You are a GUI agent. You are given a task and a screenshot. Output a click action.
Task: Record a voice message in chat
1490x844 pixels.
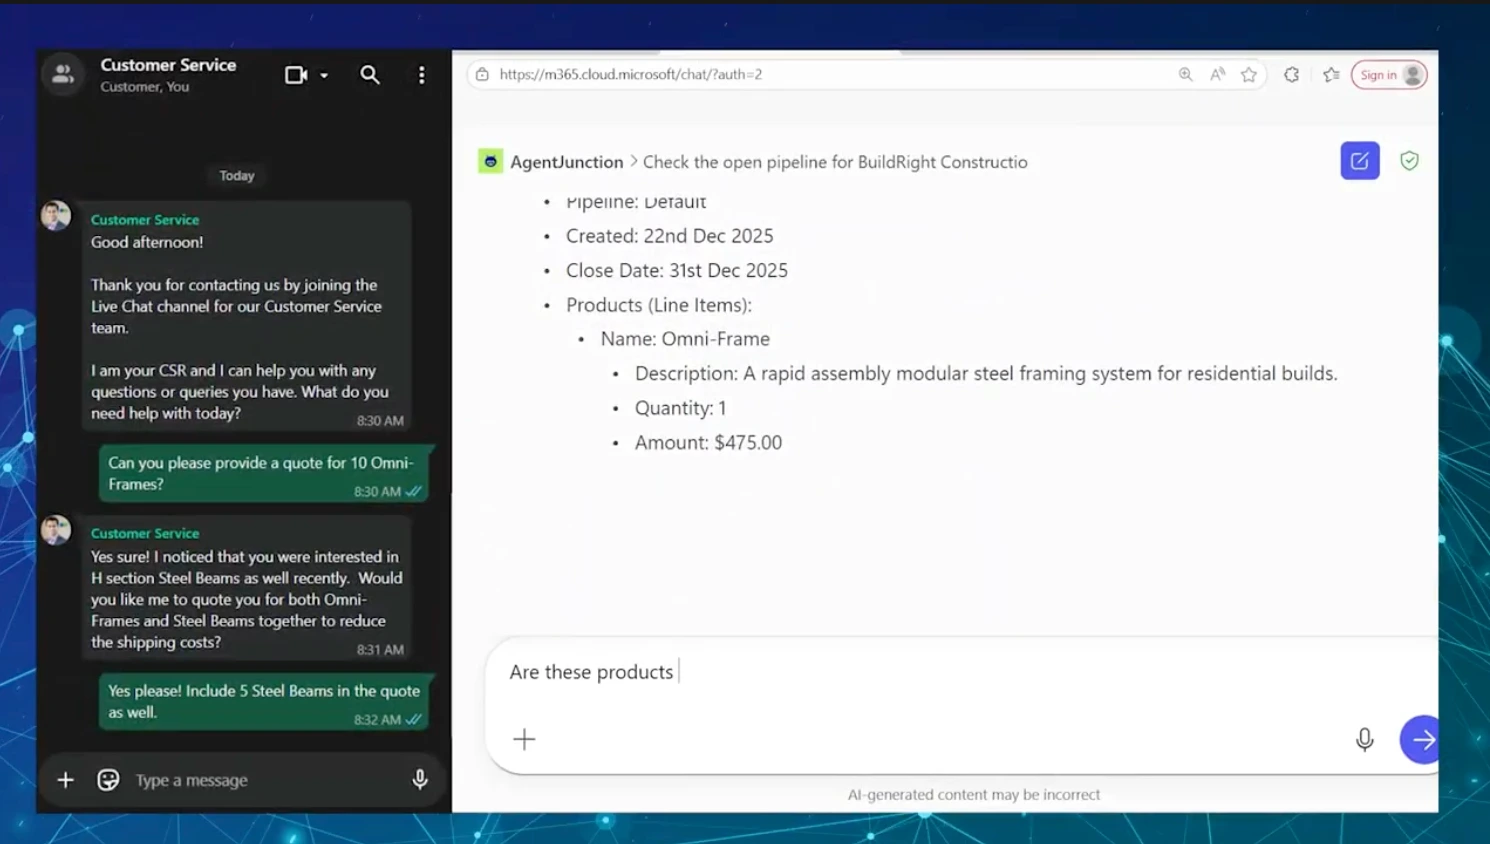(x=420, y=780)
